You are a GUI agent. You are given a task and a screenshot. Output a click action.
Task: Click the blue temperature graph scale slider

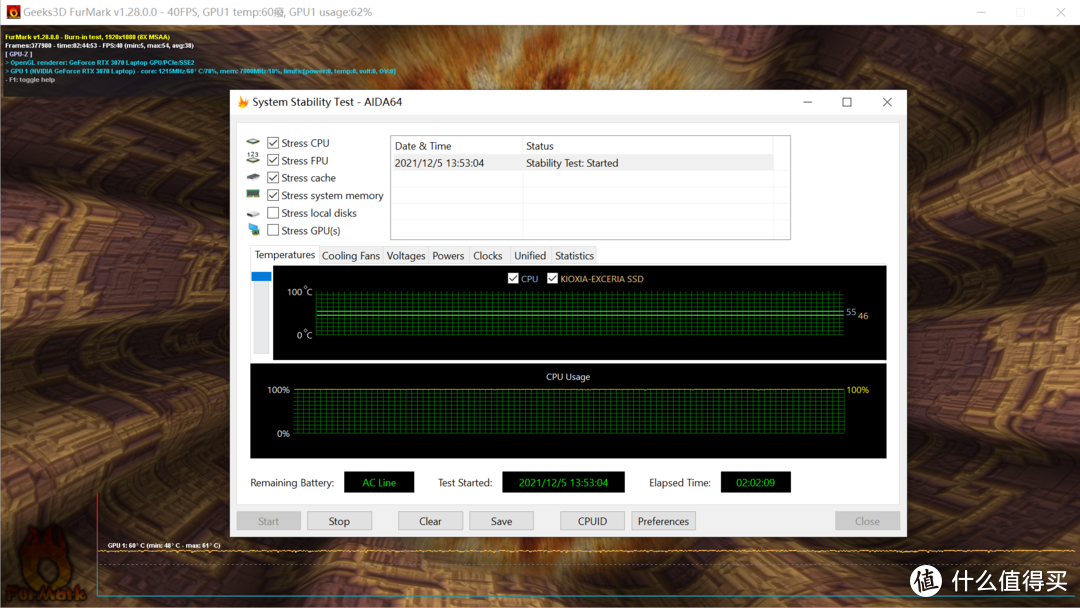pyautogui.click(x=261, y=277)
